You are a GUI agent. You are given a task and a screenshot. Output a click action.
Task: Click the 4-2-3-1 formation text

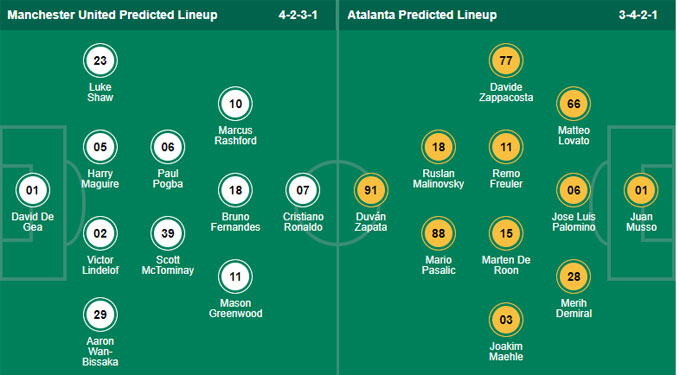pyautogui.click(x=298, y=15)
